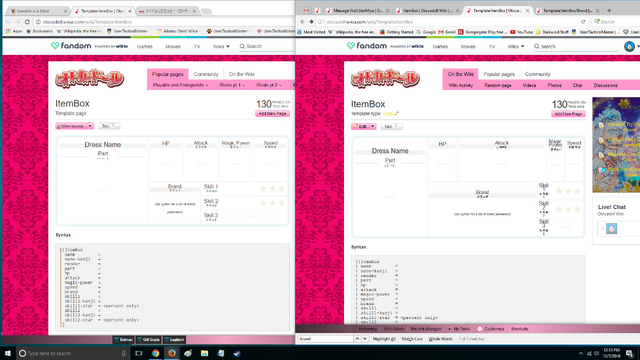Go back in right Firefox window
Screen dimensions: 640x360
pyautogui.click(x=302, y=22)
